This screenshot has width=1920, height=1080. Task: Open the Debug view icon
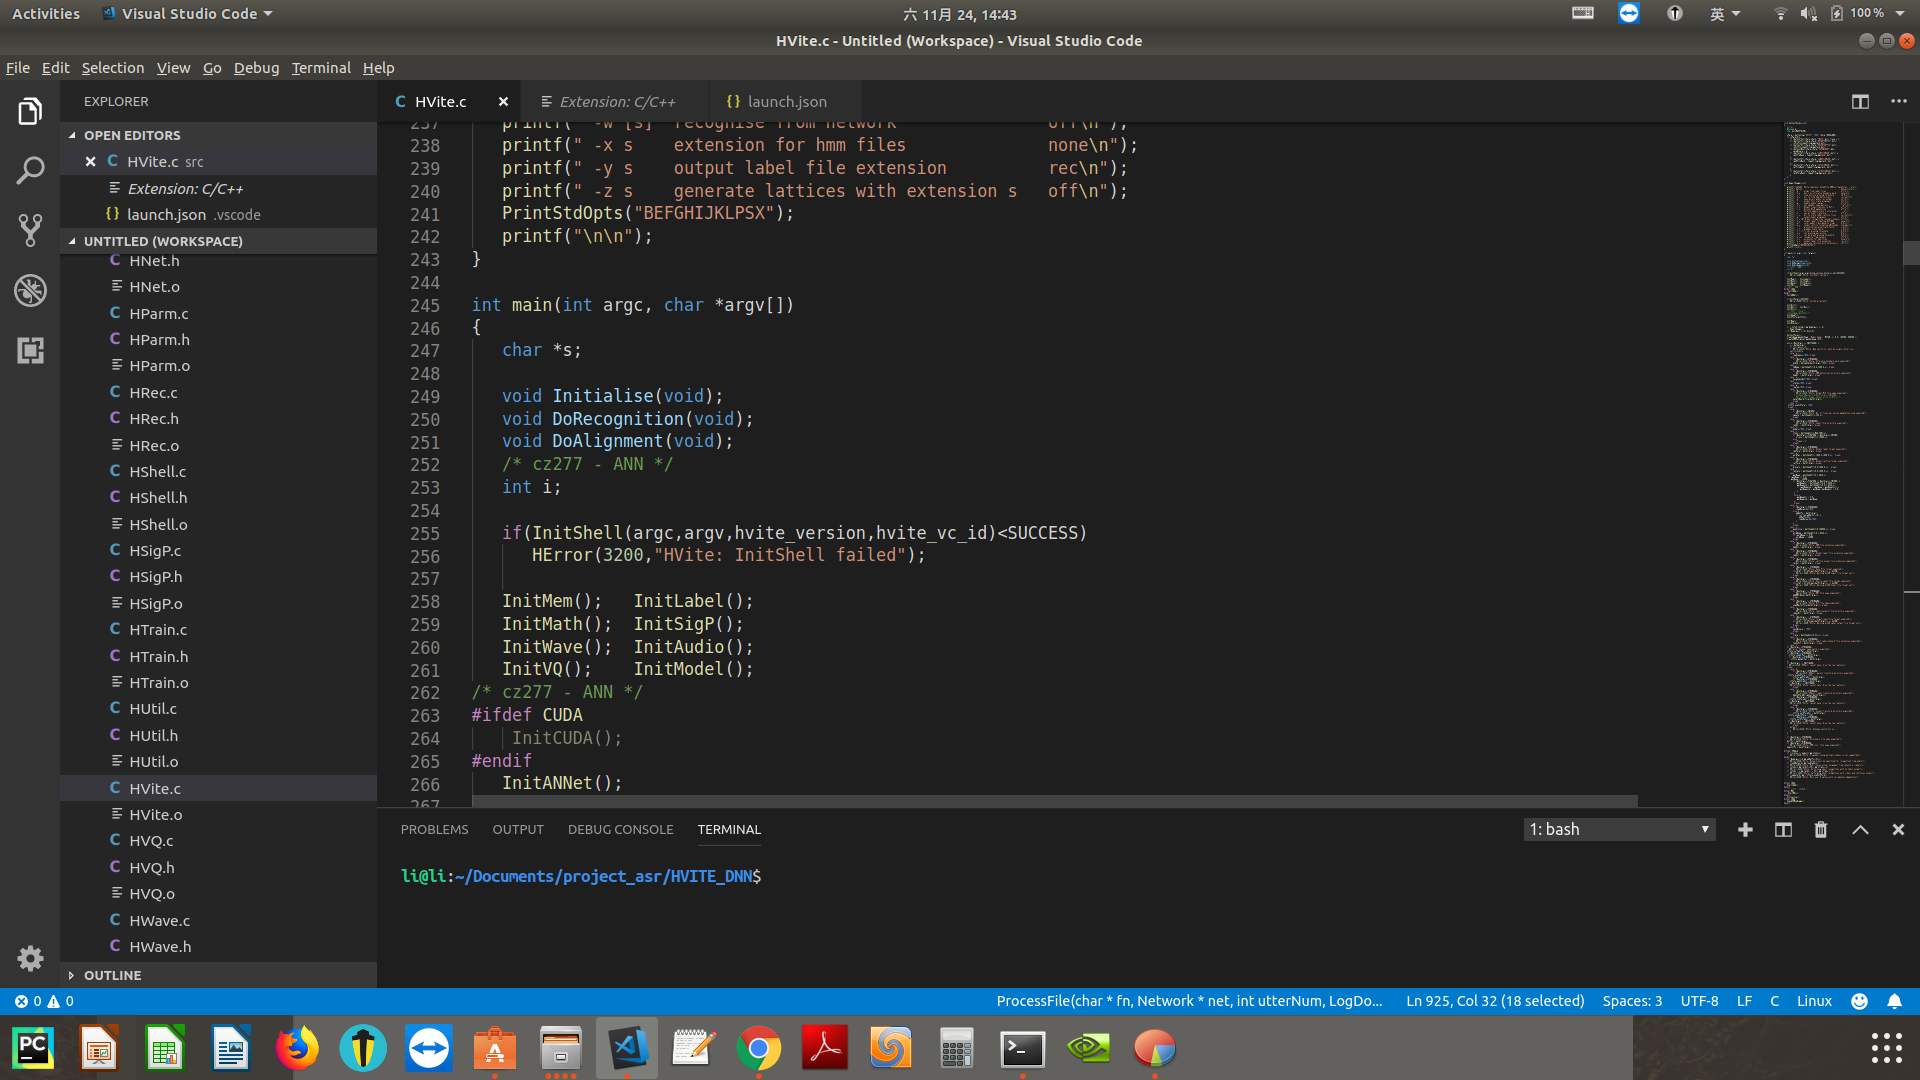30,291
